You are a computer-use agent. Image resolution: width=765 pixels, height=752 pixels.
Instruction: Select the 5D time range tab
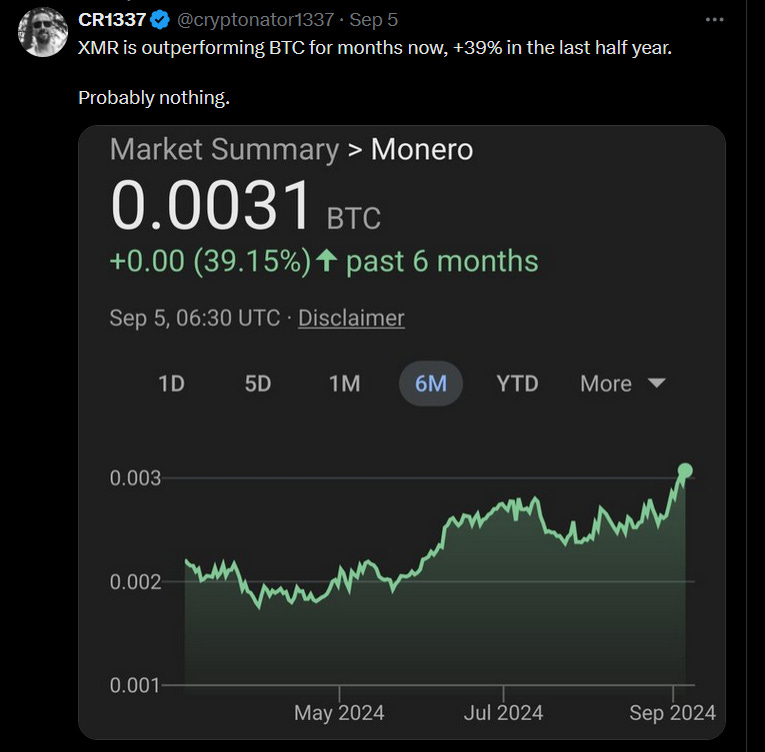(258, 384)
